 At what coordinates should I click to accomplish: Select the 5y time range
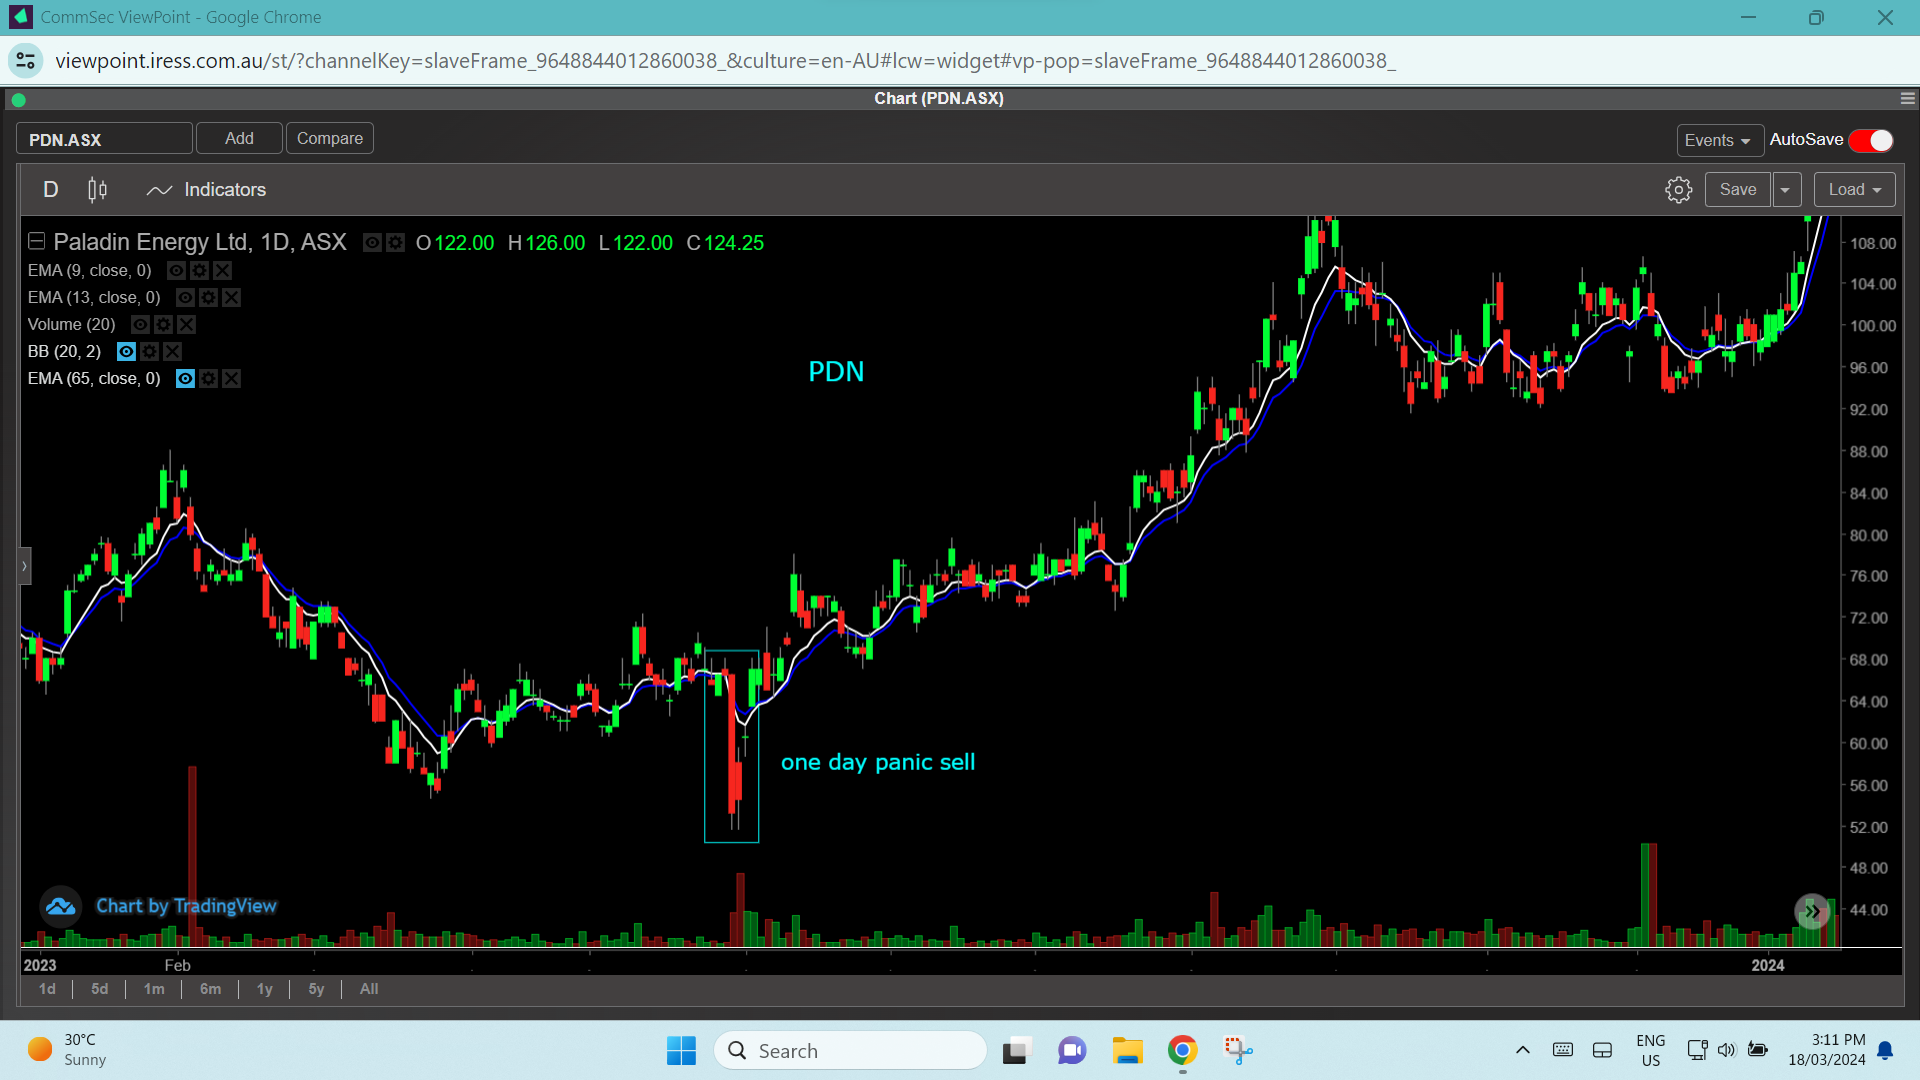[316, 989]
